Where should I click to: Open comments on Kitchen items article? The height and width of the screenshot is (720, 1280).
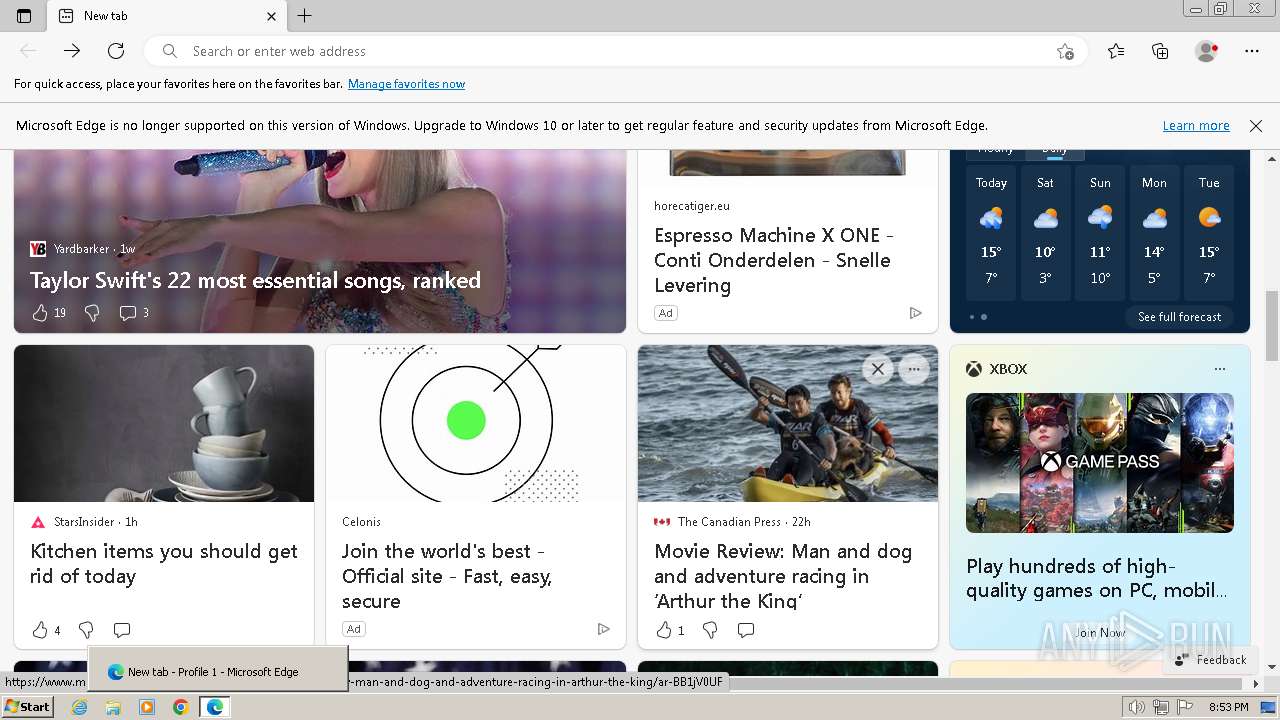[x=122, y=630]
